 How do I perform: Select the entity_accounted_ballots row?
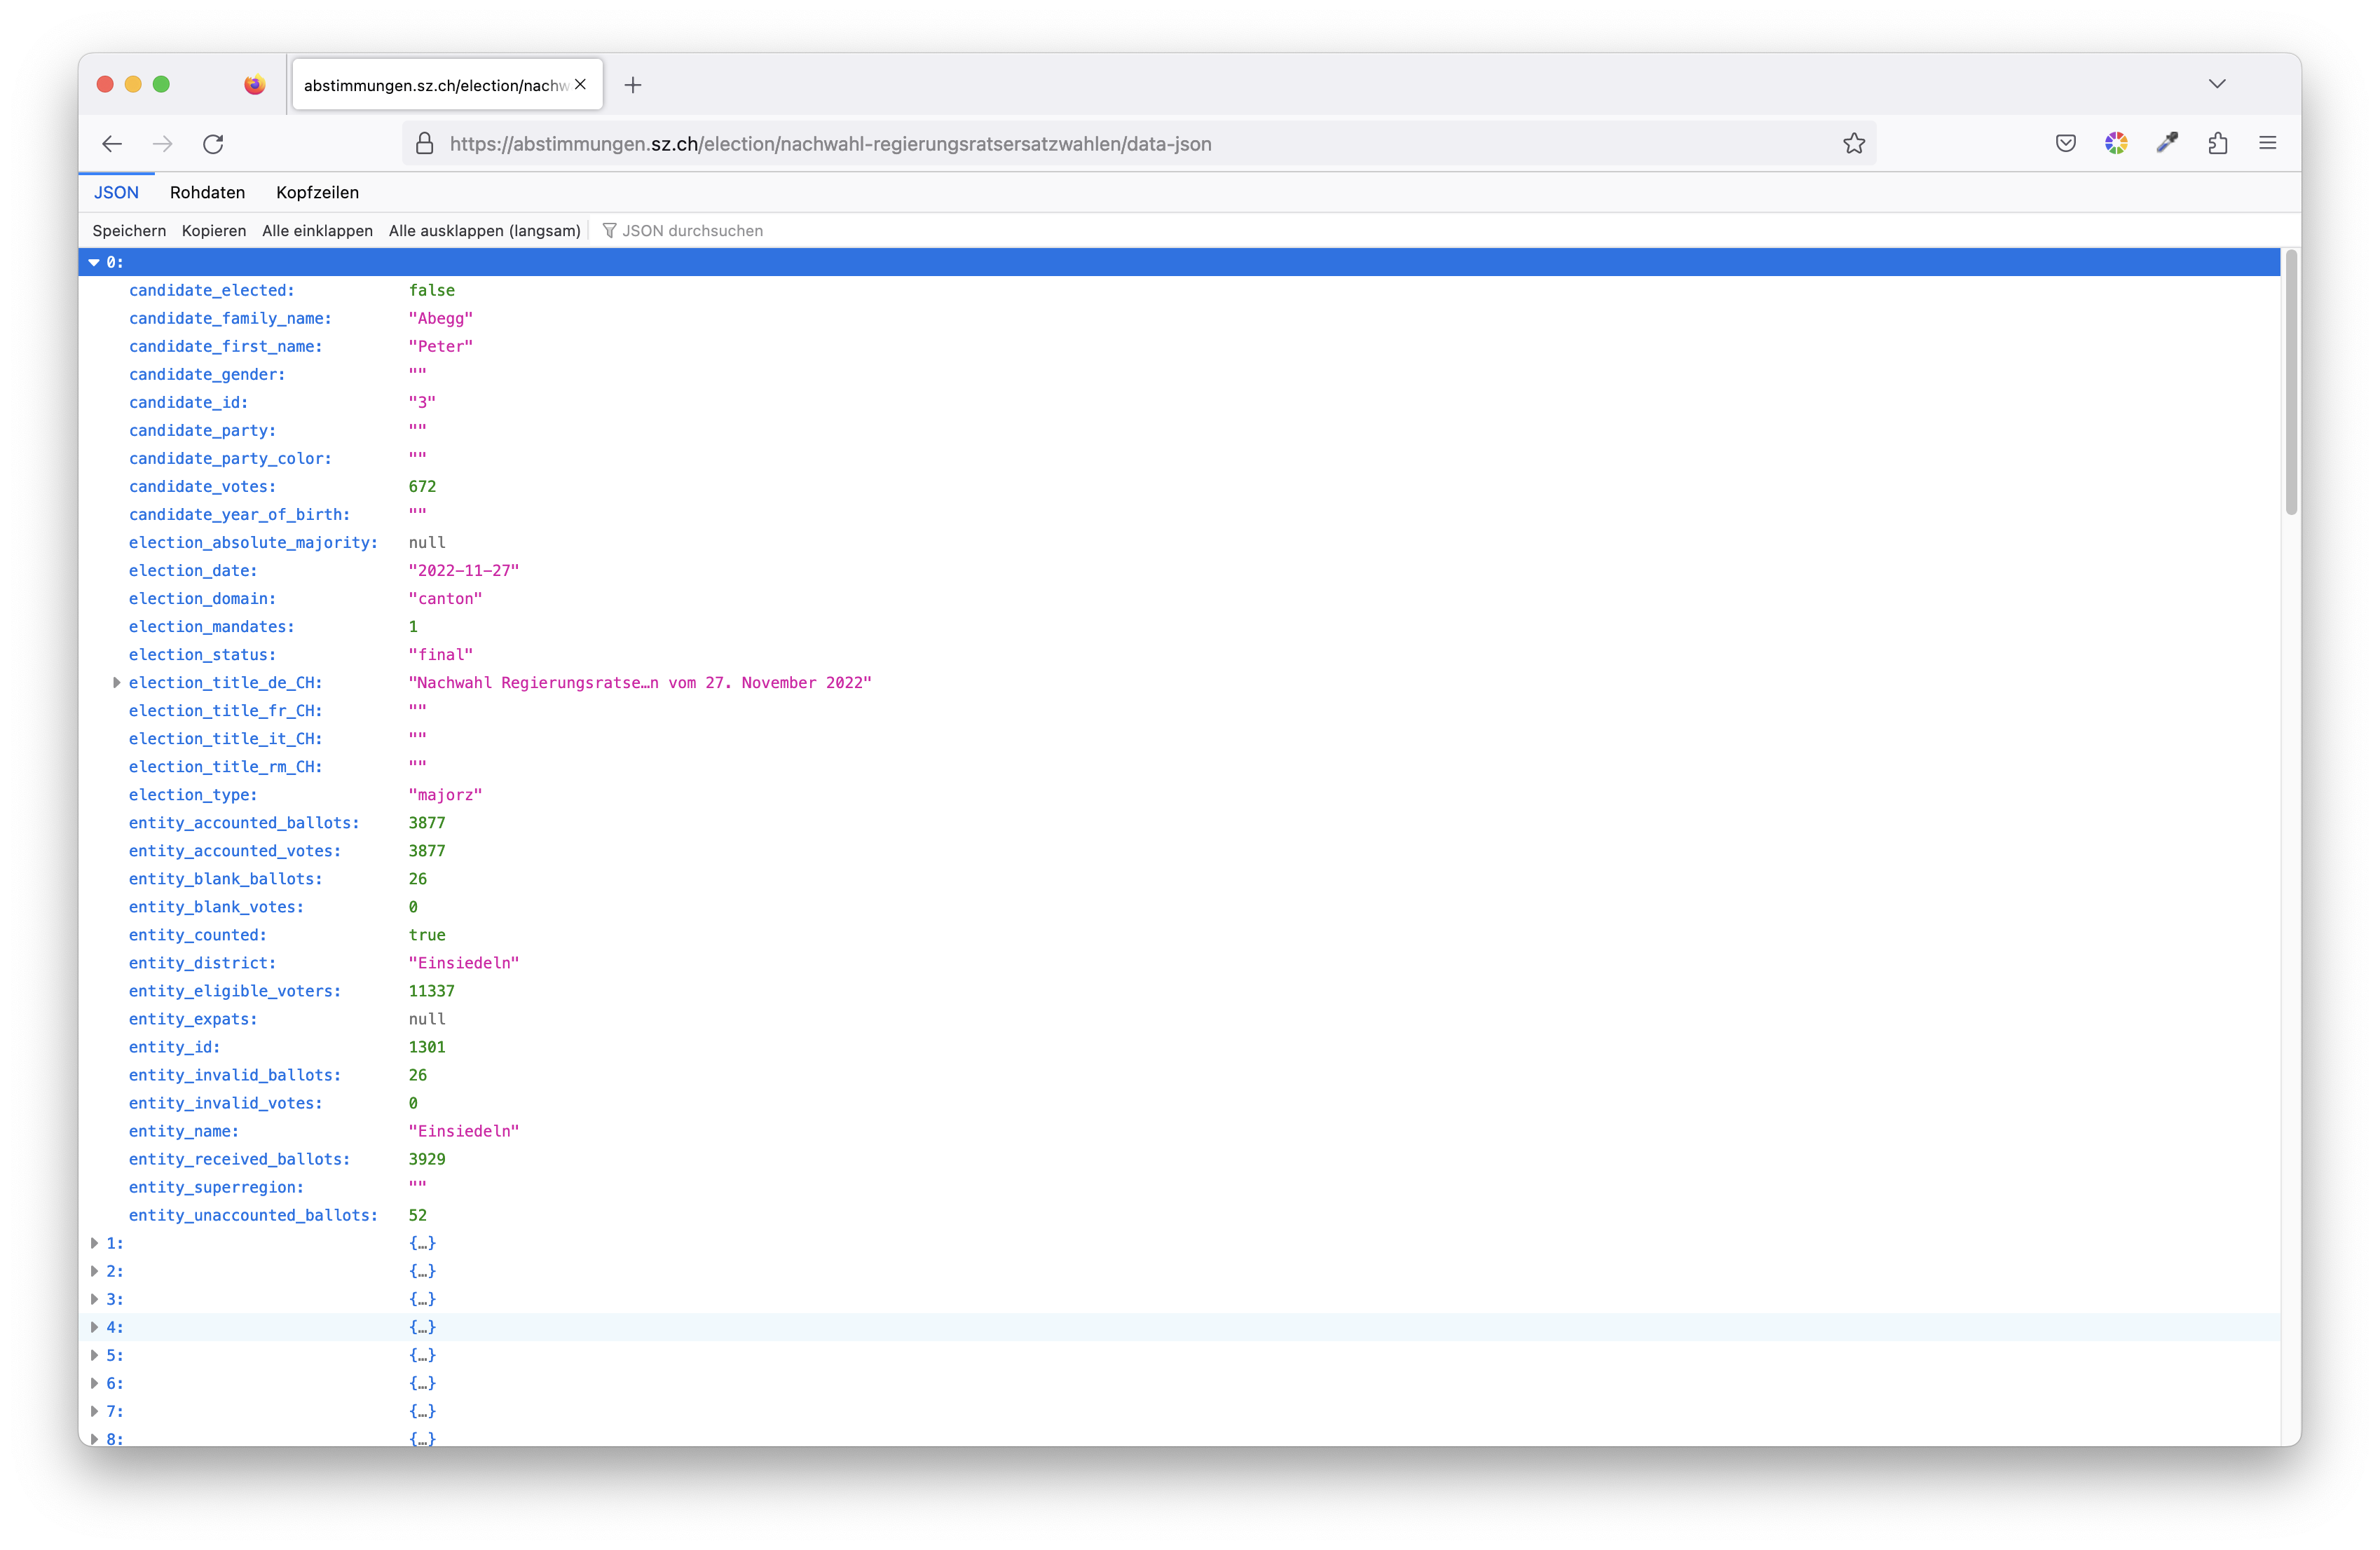coord(1179,823)
